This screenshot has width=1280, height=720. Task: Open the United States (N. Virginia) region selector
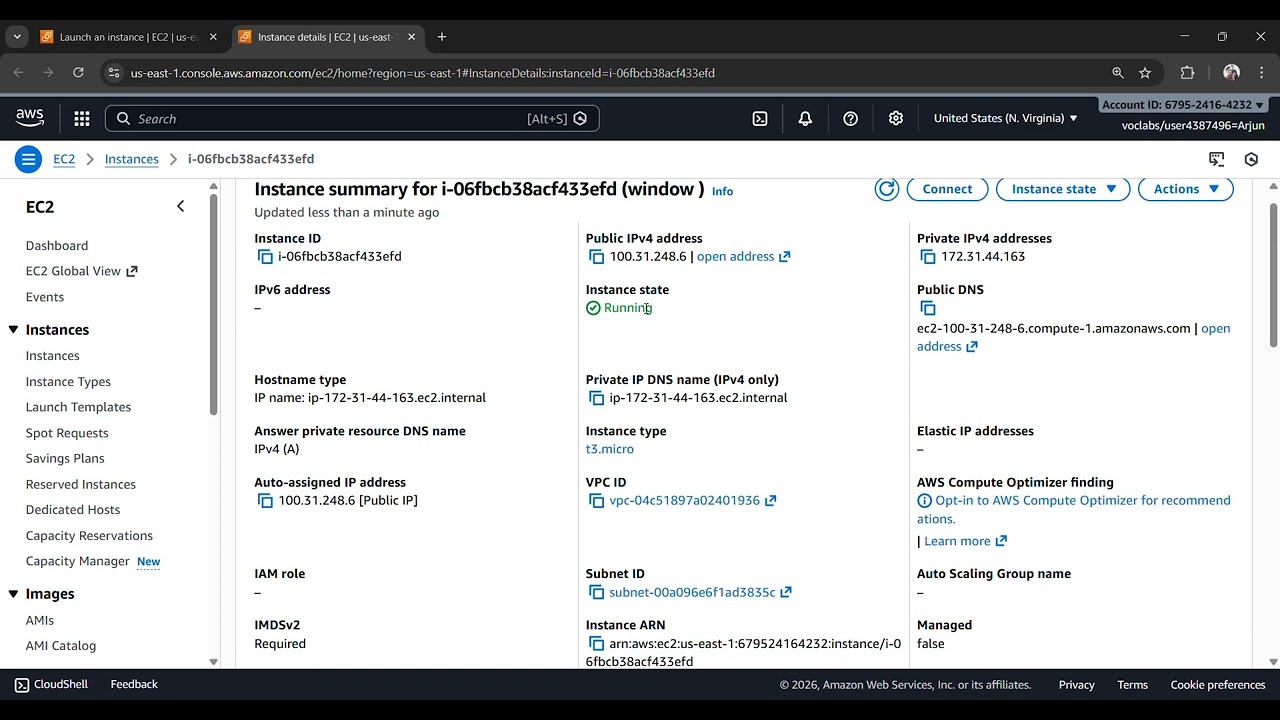tap(1006, 118)
